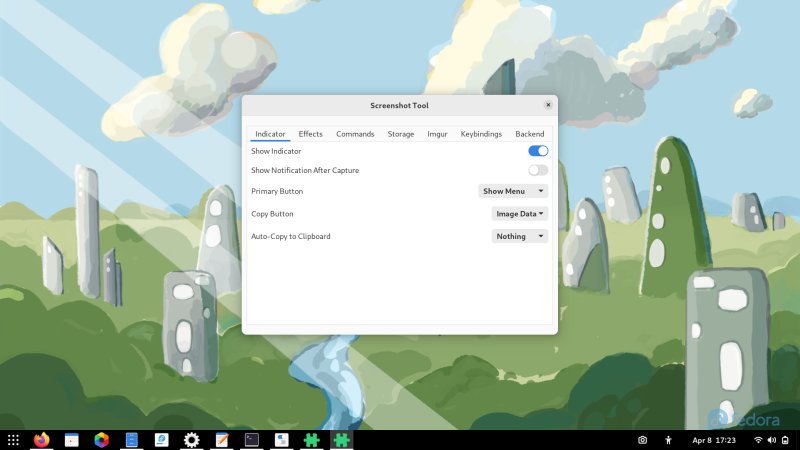Viewport: 800px width, 450px height.
Task: Open the text editor notepad-with-pencil icon
Action: pyautogui.click(x=221, y=440)
